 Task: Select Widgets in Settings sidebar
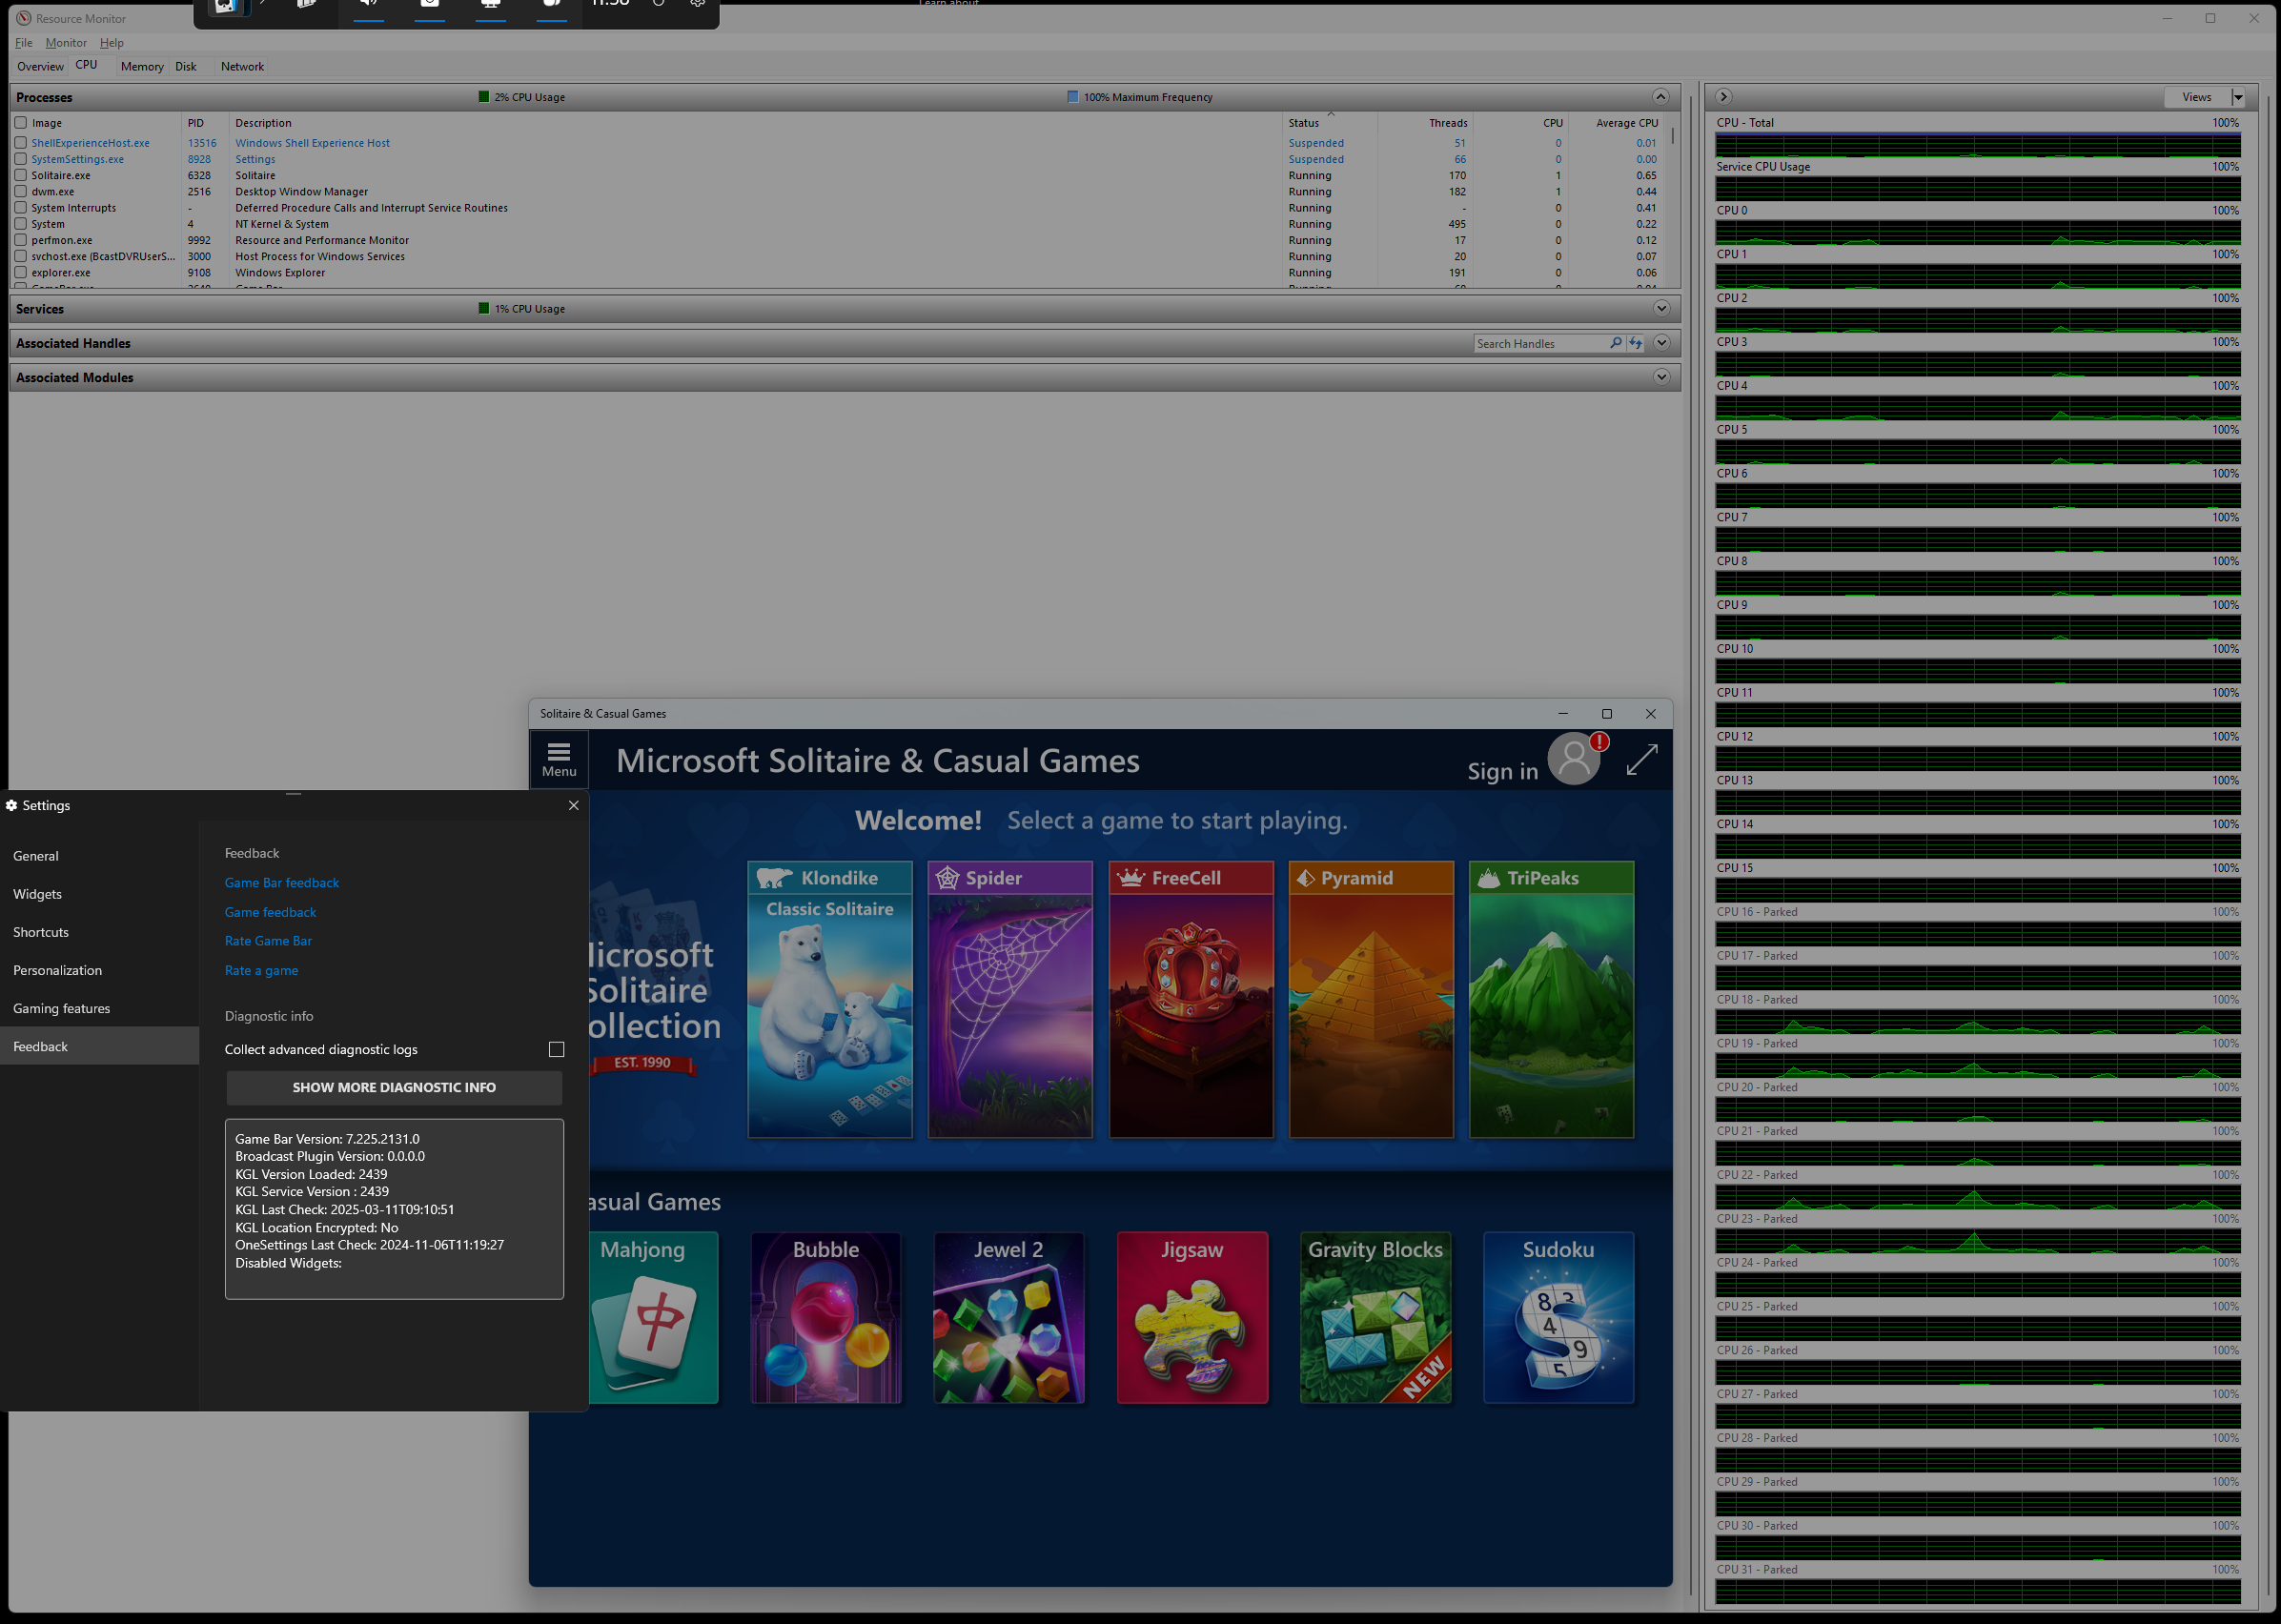pos(99,894)
